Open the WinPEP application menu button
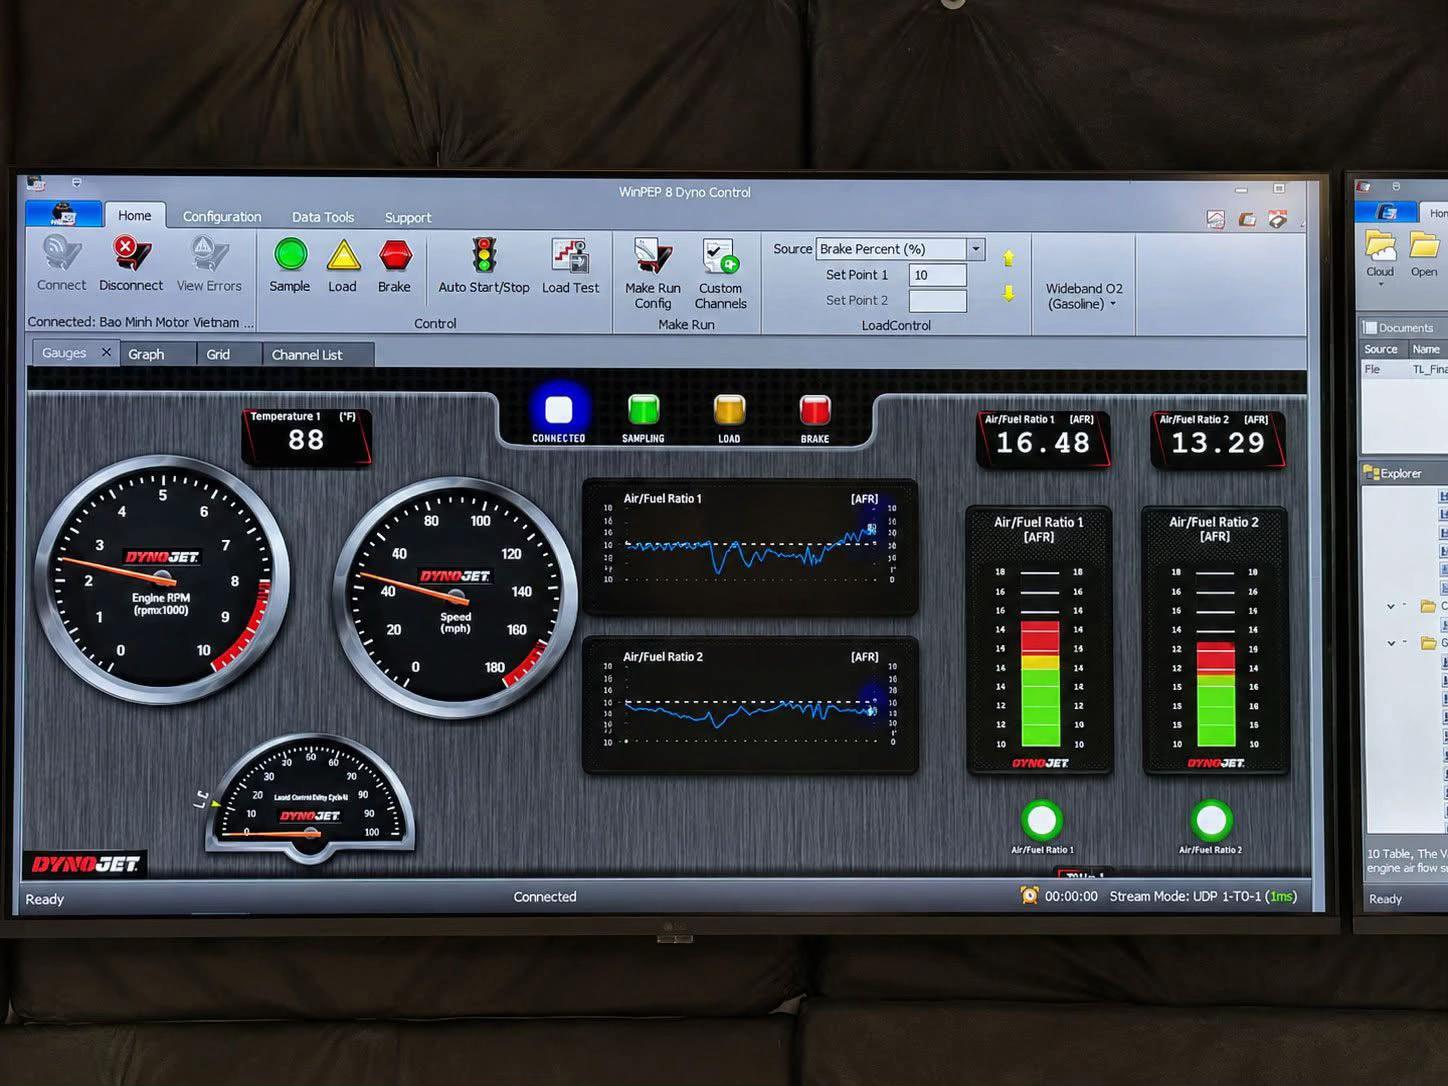The height and width of the screenshot is (1086, 1448). tap(64, 214)
